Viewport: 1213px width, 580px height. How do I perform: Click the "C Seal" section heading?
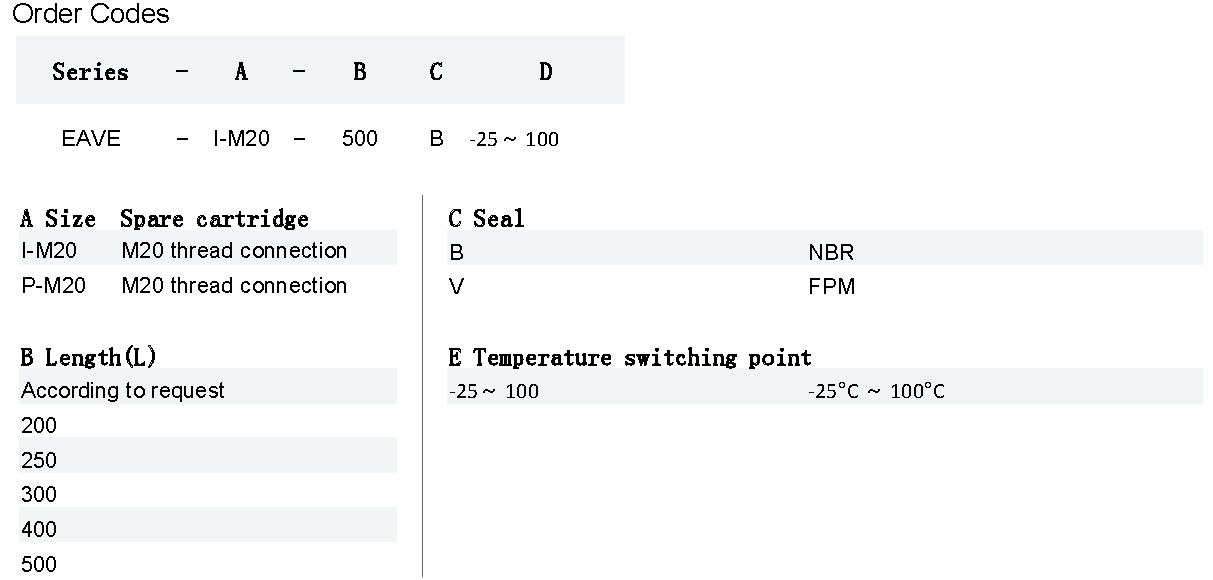click(486, 219)
